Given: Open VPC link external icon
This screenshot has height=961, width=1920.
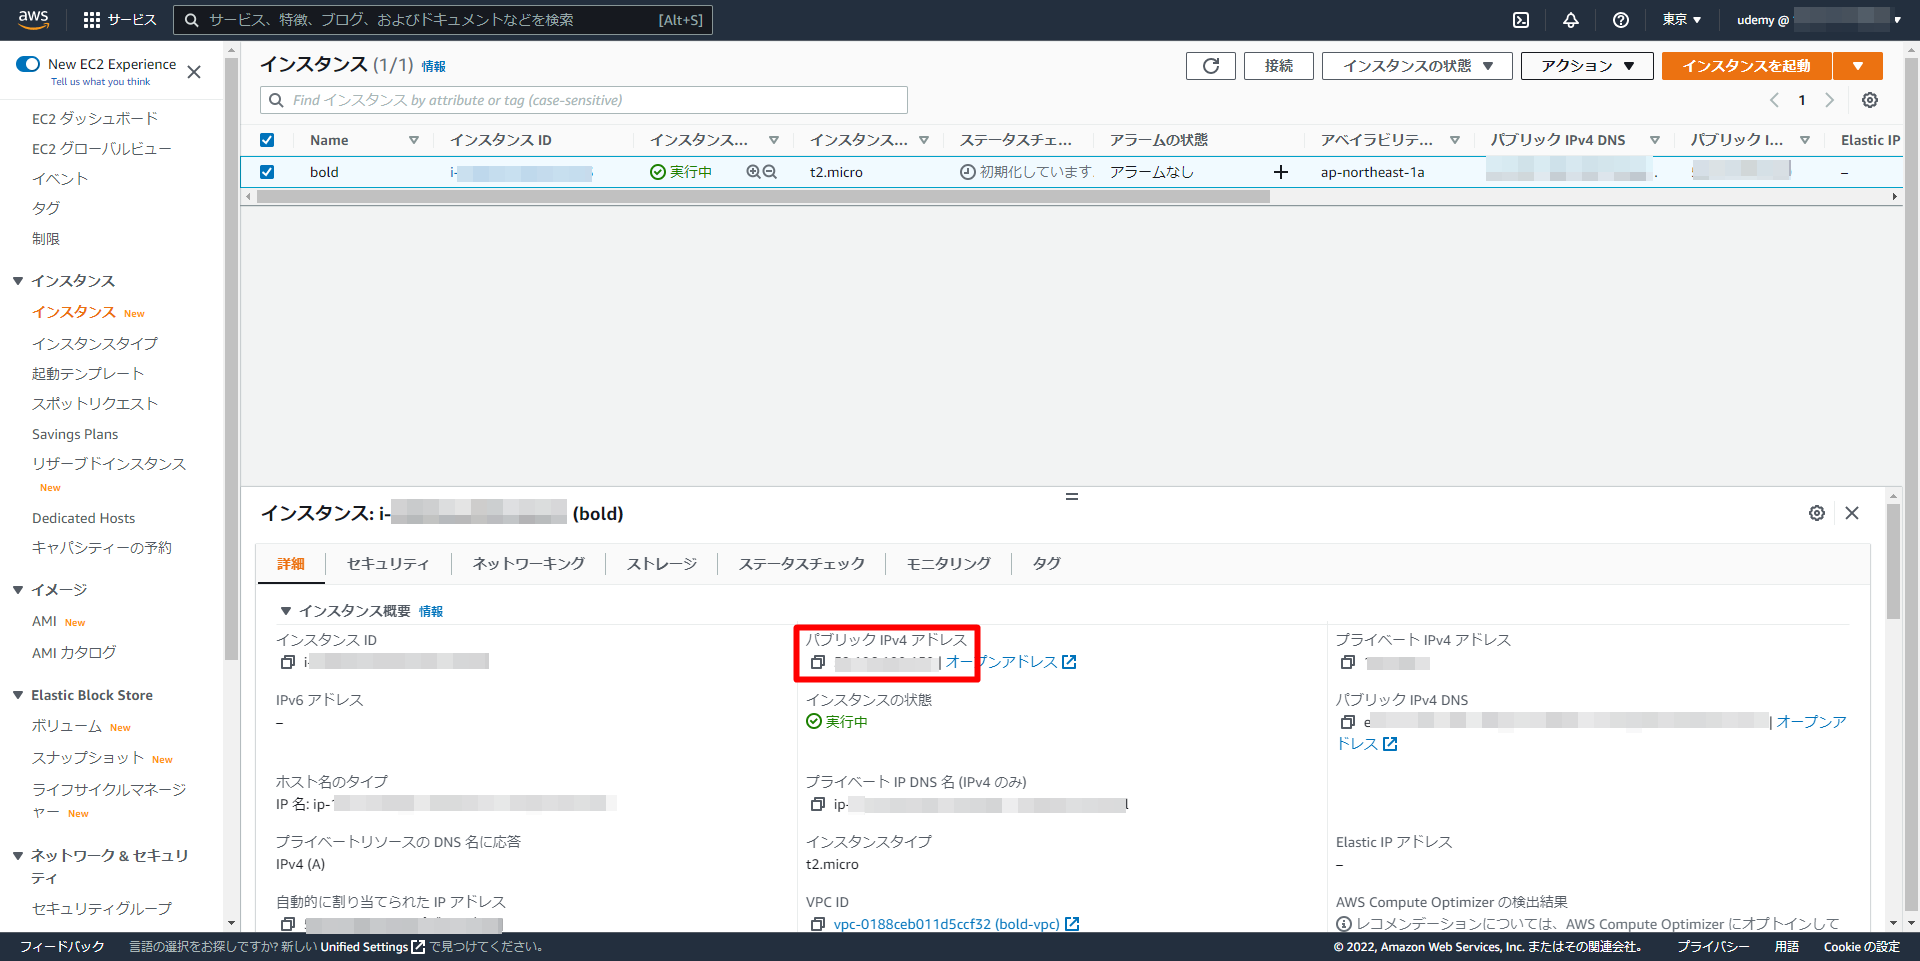Looking at the screenshot, I should 1072,924.
